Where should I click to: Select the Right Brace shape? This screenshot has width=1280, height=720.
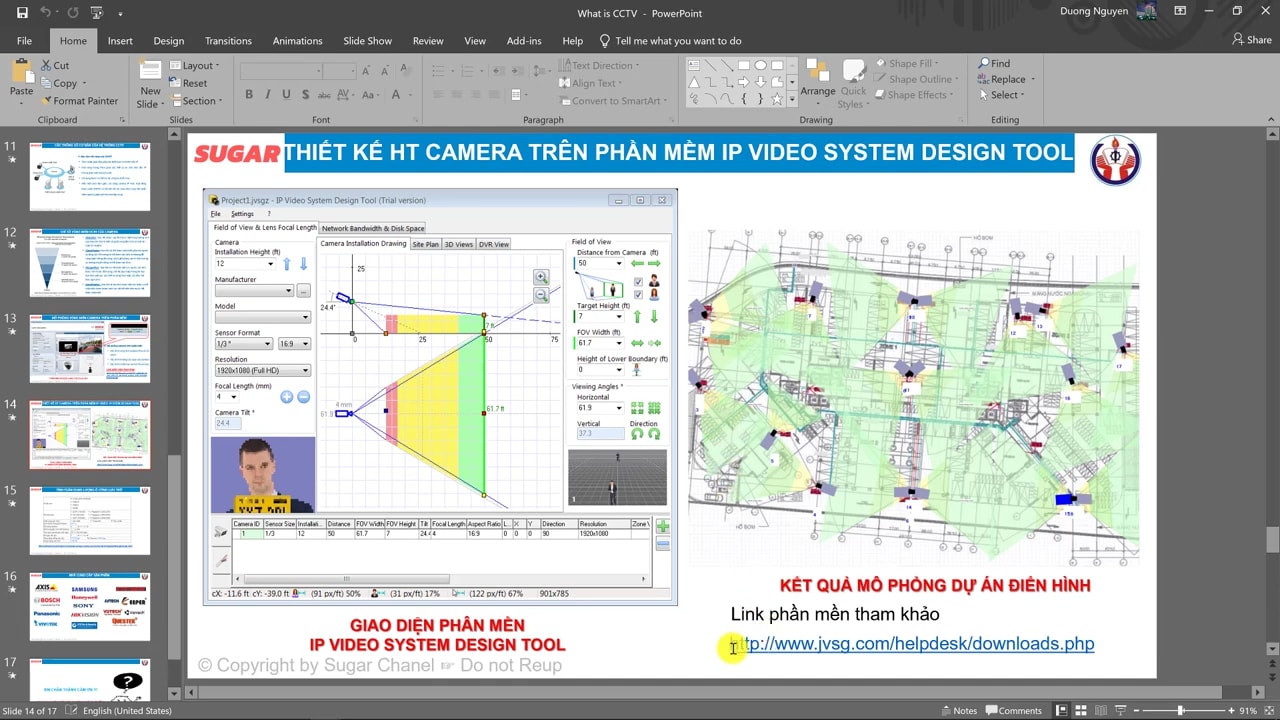click(760, 98)
